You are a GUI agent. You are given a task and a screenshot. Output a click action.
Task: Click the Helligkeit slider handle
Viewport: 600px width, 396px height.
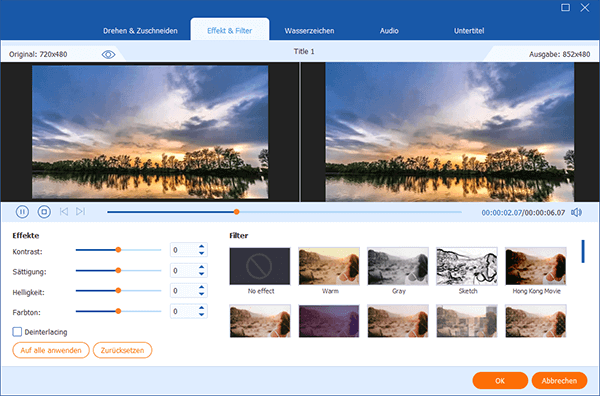[x=118, y=291]
